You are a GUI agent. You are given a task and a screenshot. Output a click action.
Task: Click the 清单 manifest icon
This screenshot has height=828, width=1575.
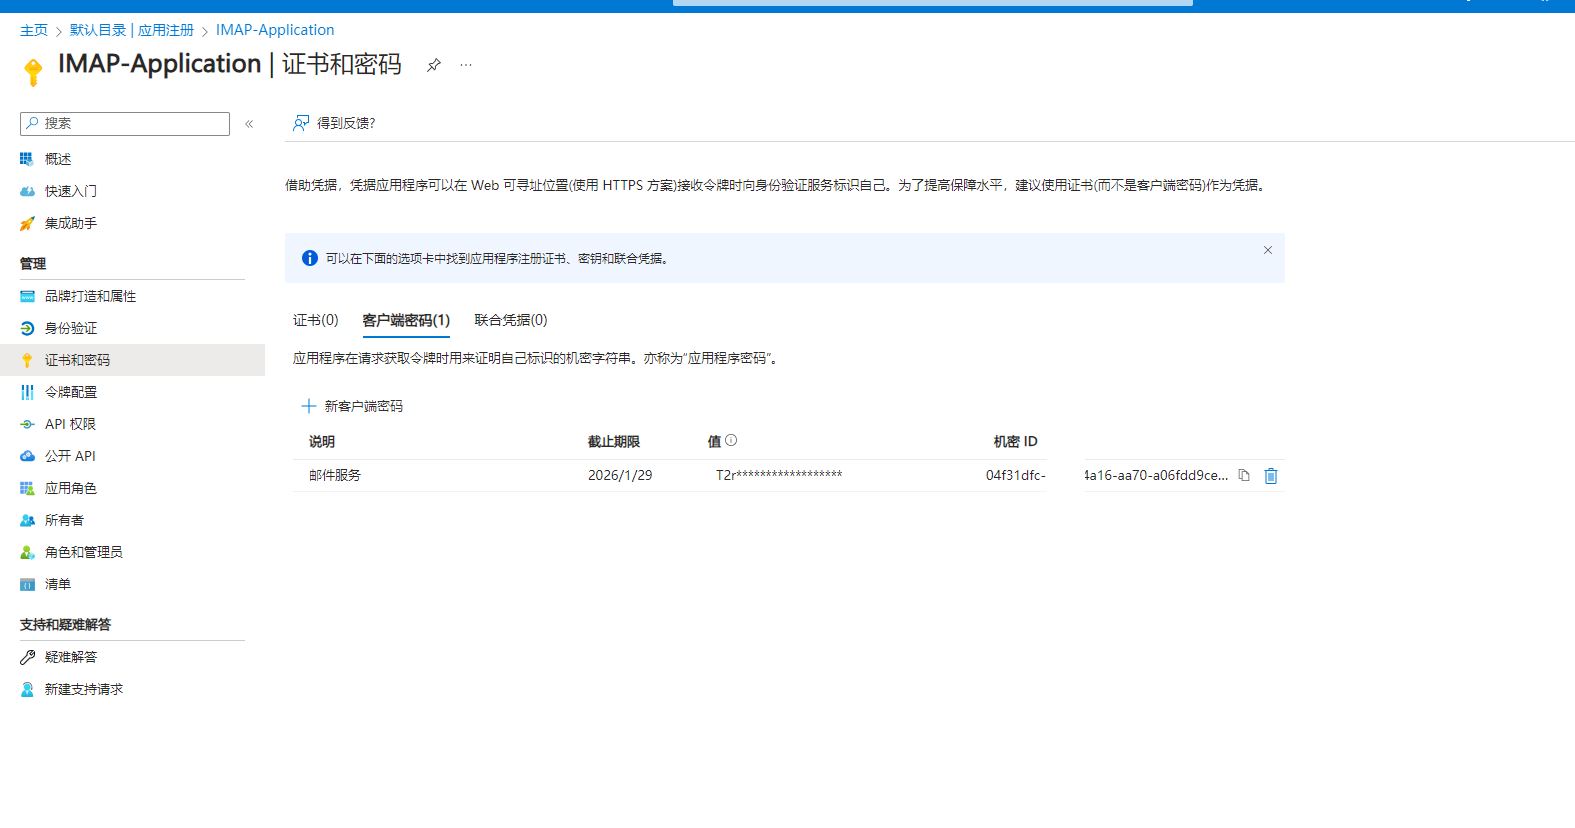coord(27,584)
